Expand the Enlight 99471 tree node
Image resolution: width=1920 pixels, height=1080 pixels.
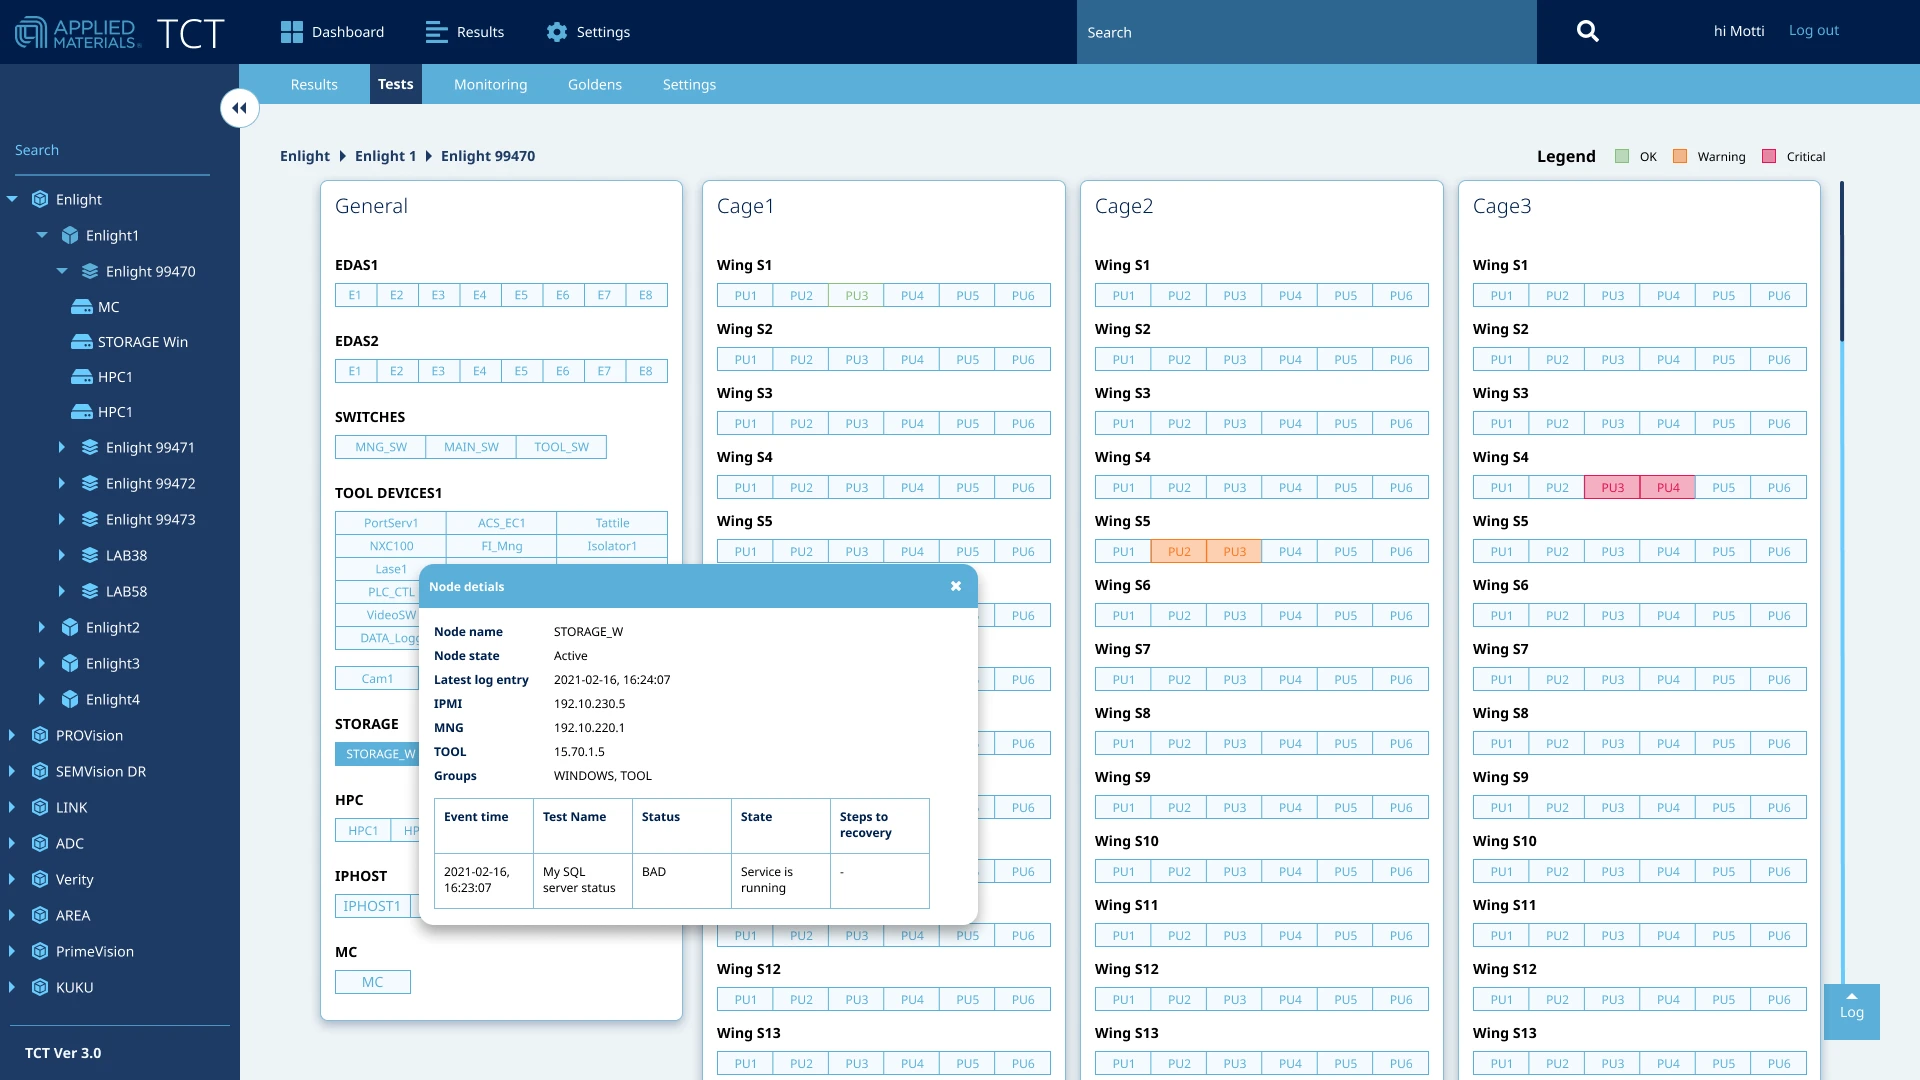62,447
